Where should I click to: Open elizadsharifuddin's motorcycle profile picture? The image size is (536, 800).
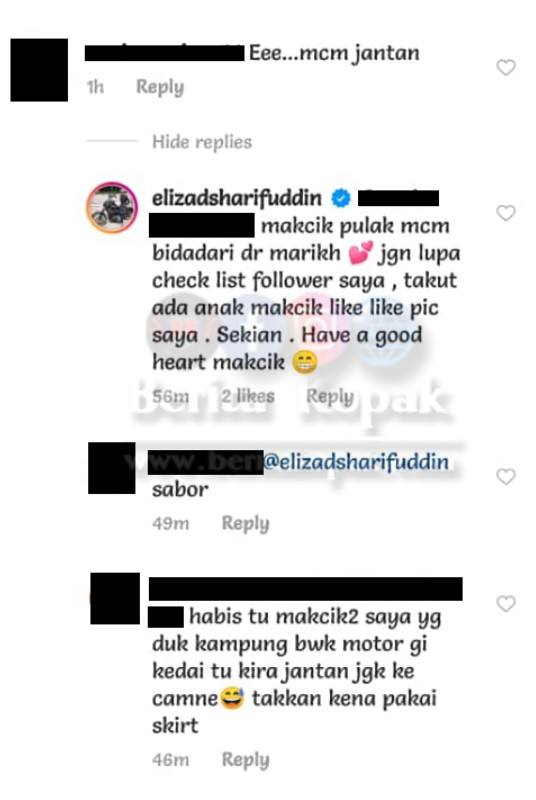(x=112, y=207)
